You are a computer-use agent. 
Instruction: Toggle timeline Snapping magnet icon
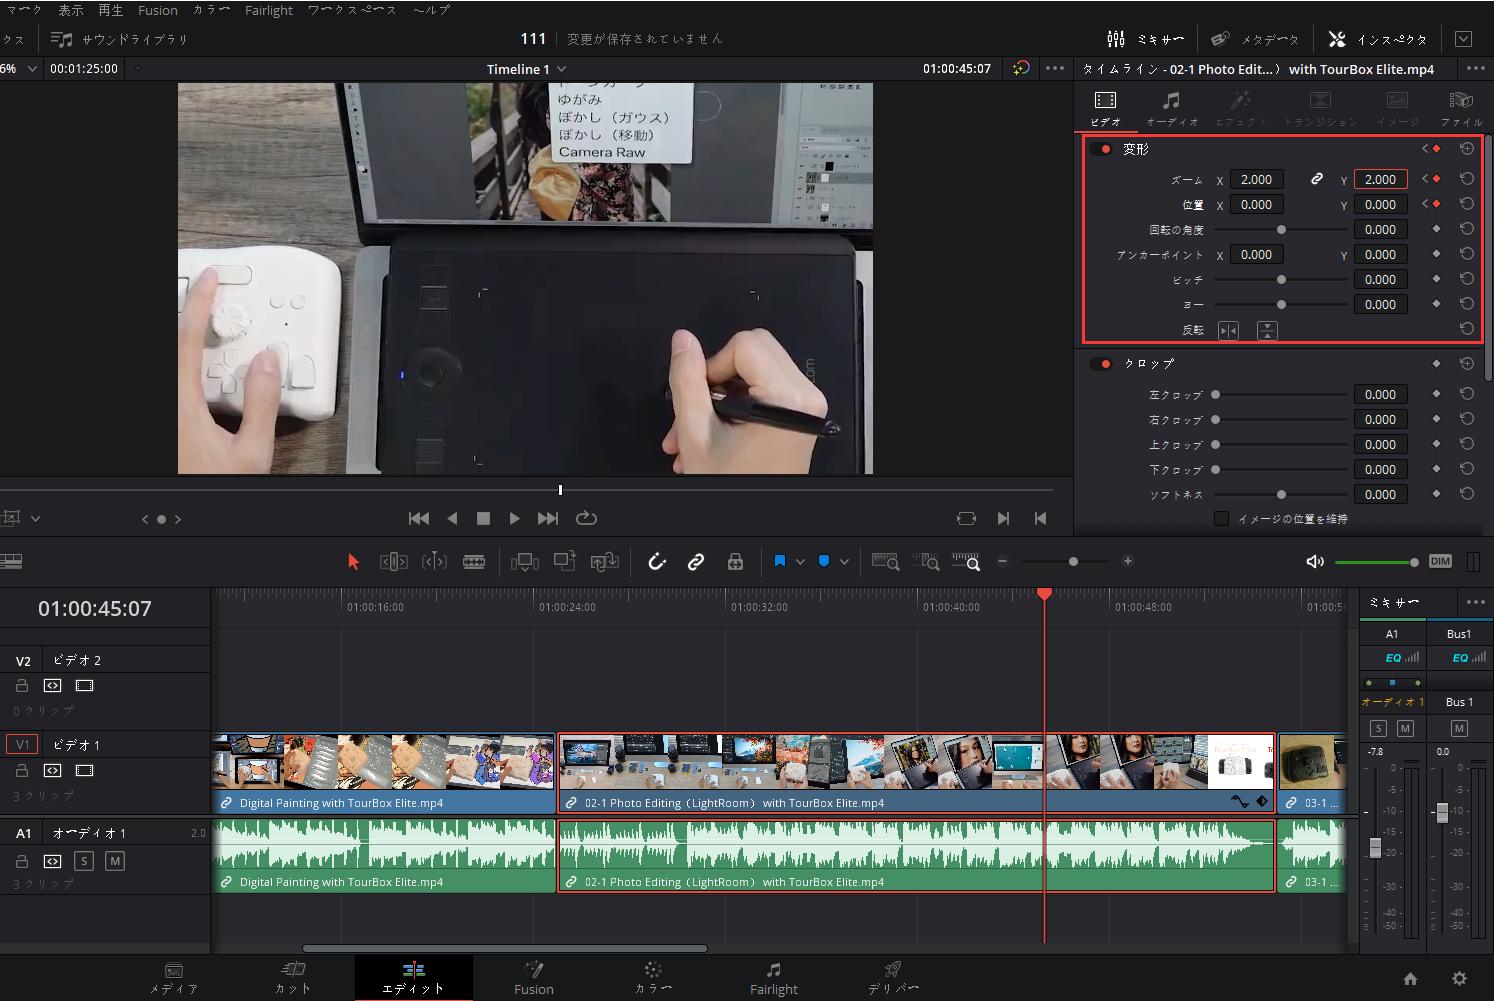(657, 562)
